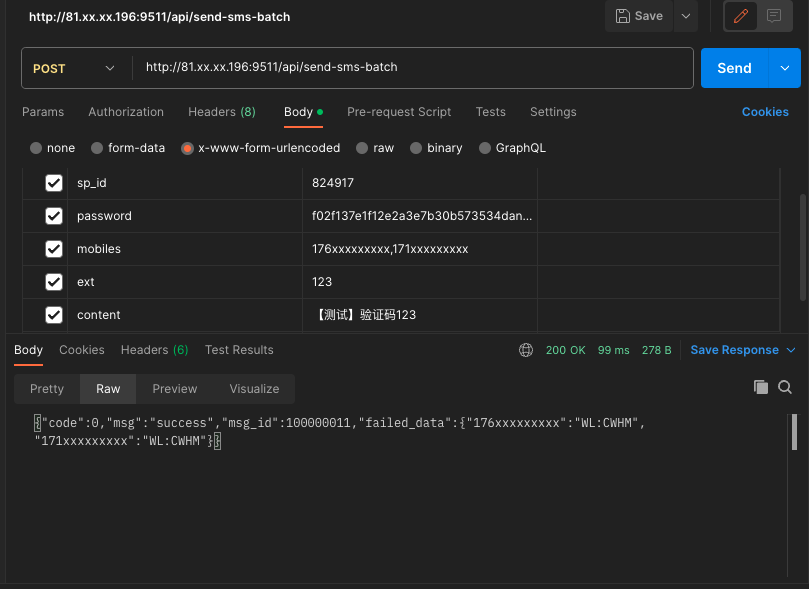Expand the Save options arrow
Screen dimensions: 809x589
tap(685, 16)
